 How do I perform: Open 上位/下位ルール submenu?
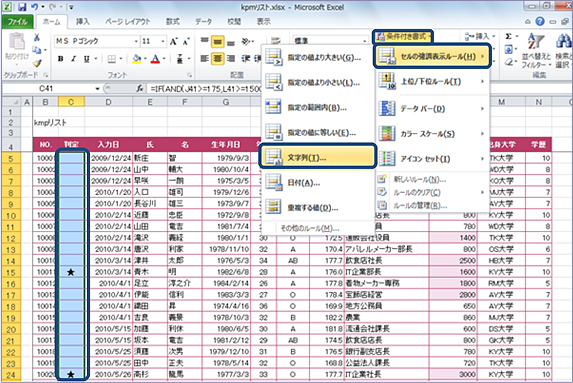[432, 81]
